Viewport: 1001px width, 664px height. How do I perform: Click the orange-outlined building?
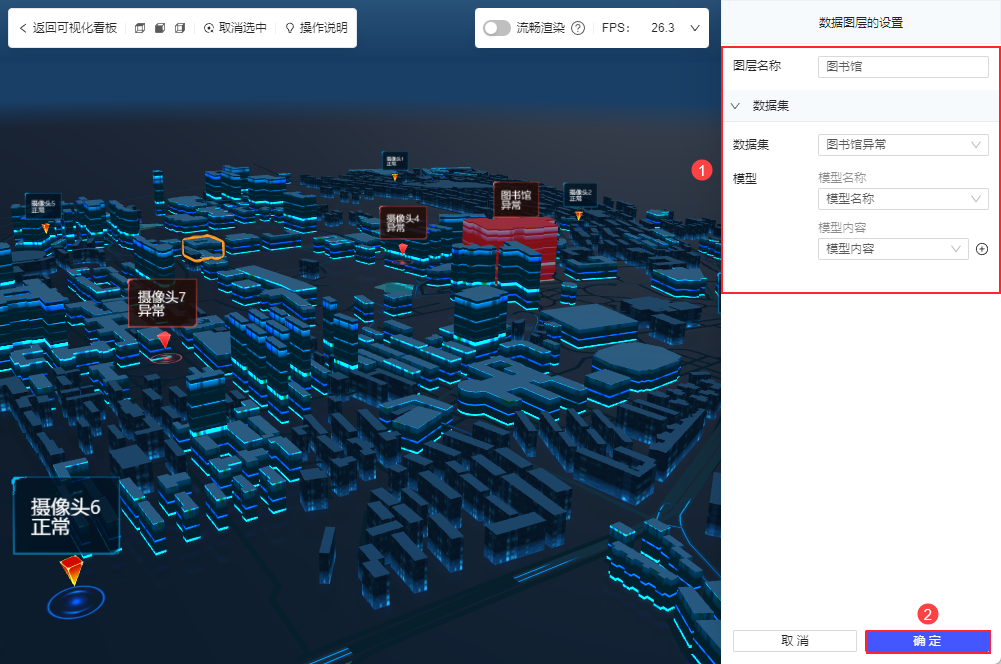coord(203,248)
